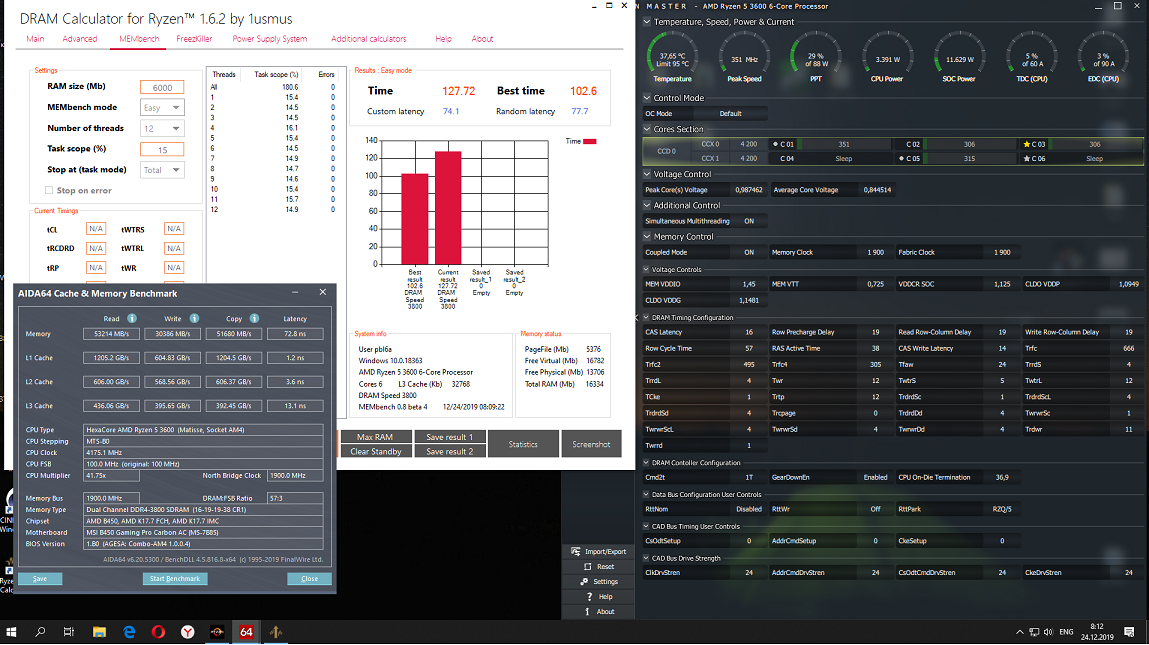Click the Write info icon in AIDA64
The image size is (1149, 645).
(194, 318)
